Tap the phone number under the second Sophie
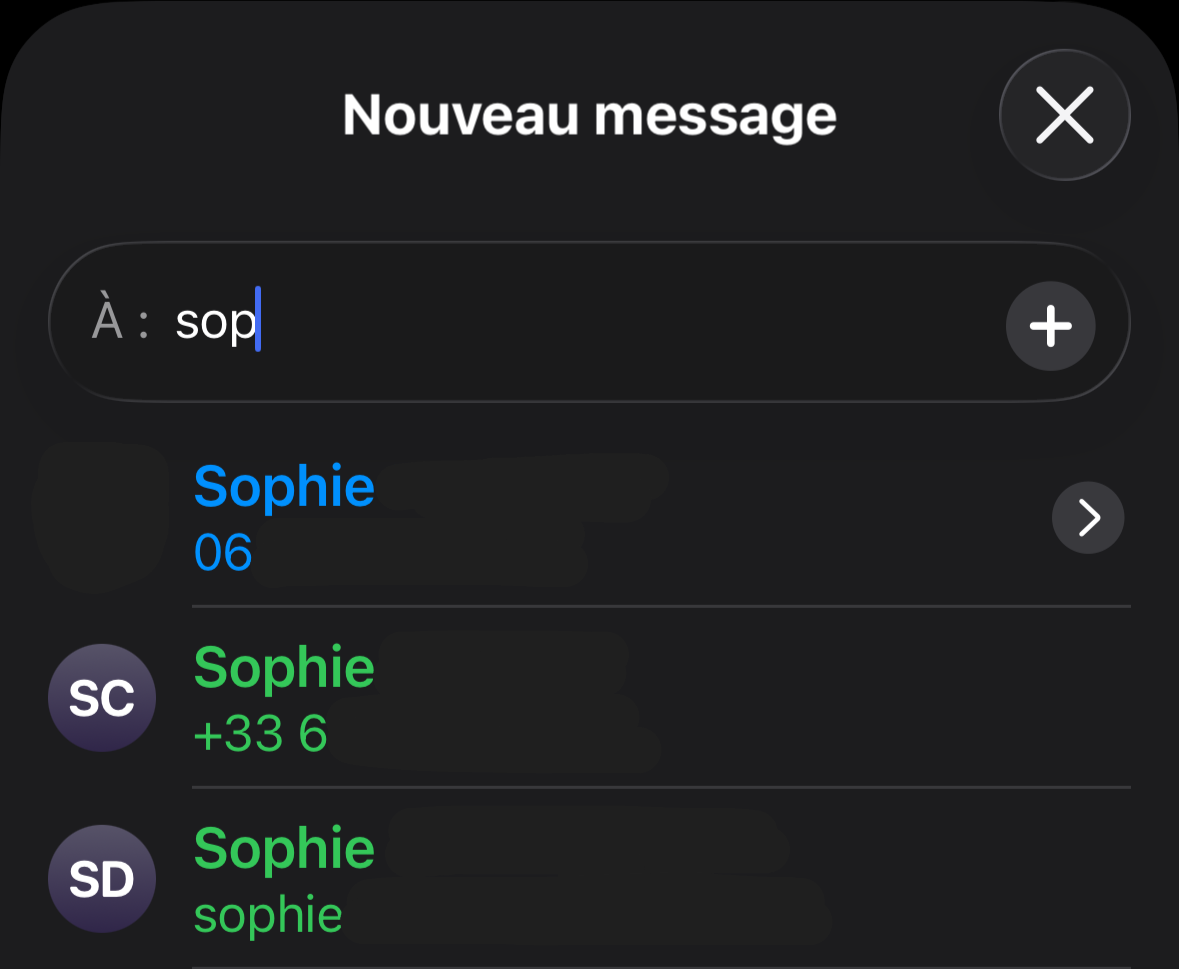This screenshot has width=1179, height=969. [260, 733]
